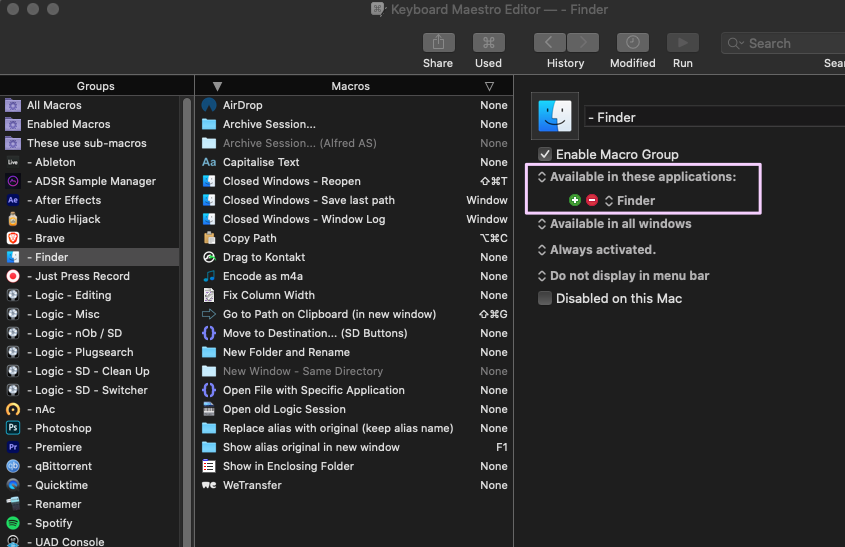The image size is (845, 547).
Task: Click the large Finder group icon well
Action: point(555,116)
